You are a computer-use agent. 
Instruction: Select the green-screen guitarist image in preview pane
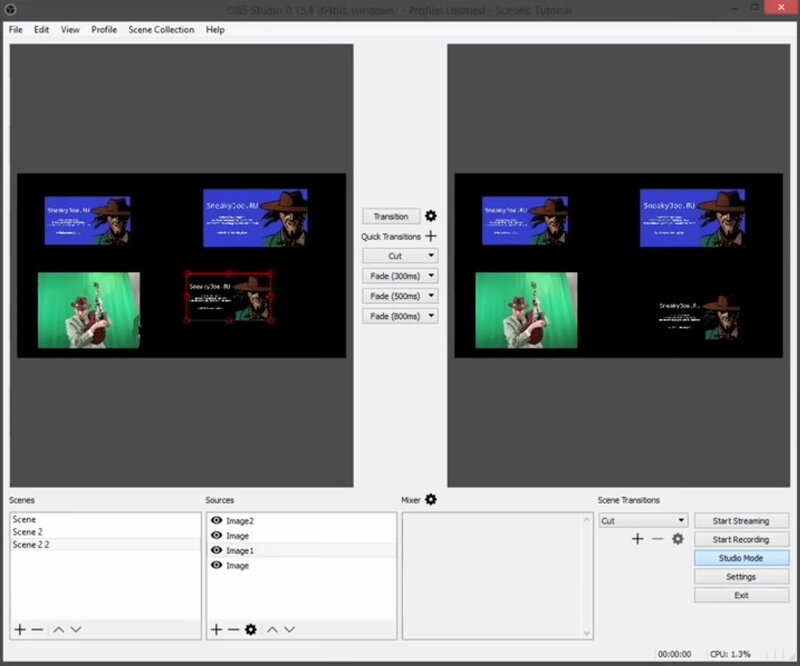pyautogui.click(x=89, y=310)
